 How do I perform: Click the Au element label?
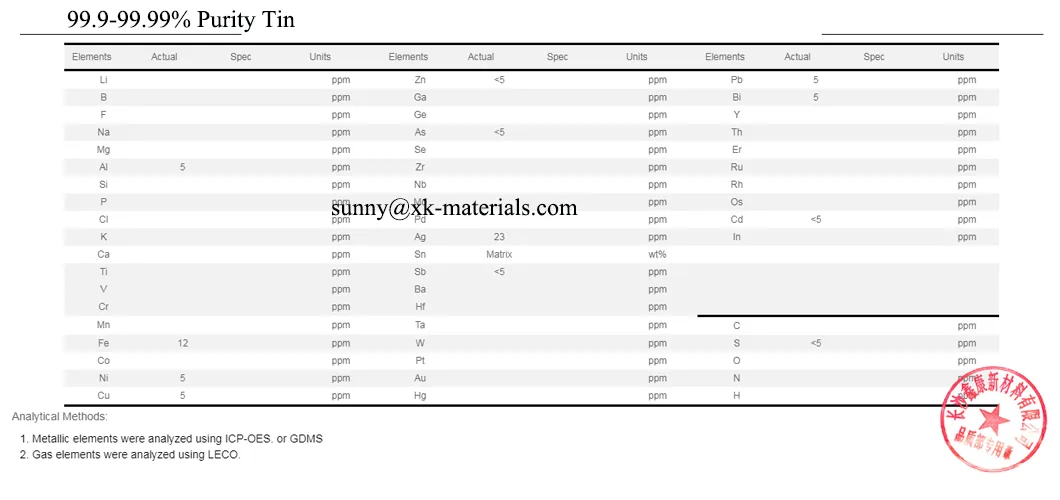pos(420,378)
